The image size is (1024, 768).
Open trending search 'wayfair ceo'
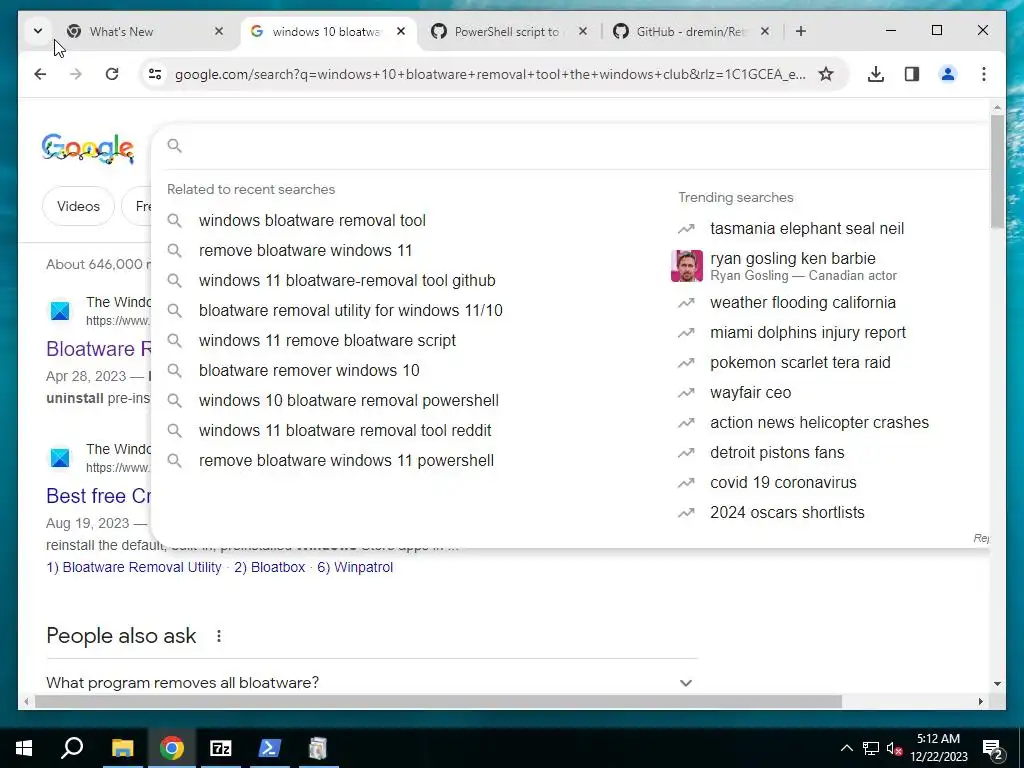click(x=750, y=393)
